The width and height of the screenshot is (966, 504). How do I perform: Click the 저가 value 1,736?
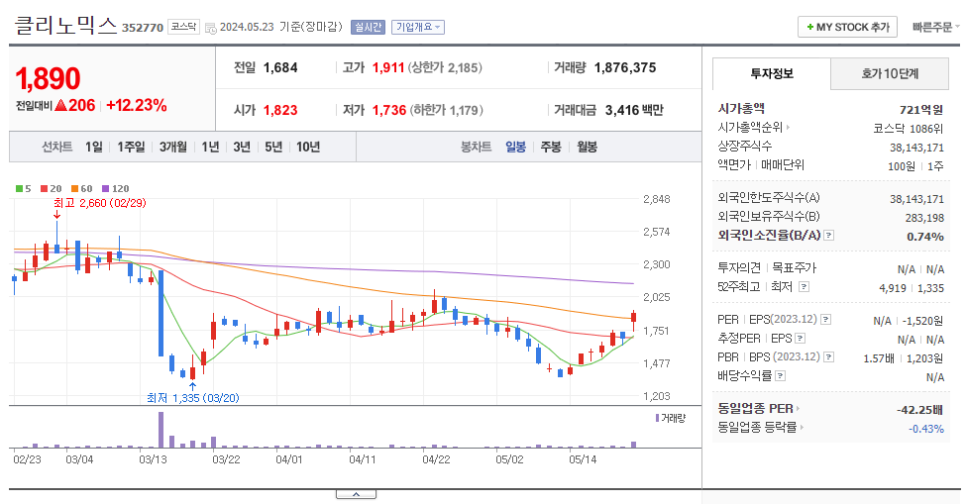(389, 110)
